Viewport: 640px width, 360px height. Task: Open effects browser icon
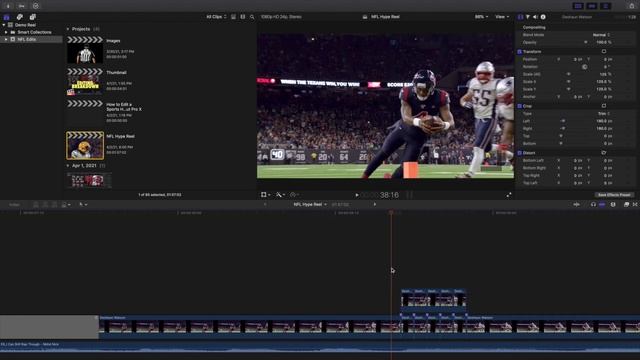(626, 204)
